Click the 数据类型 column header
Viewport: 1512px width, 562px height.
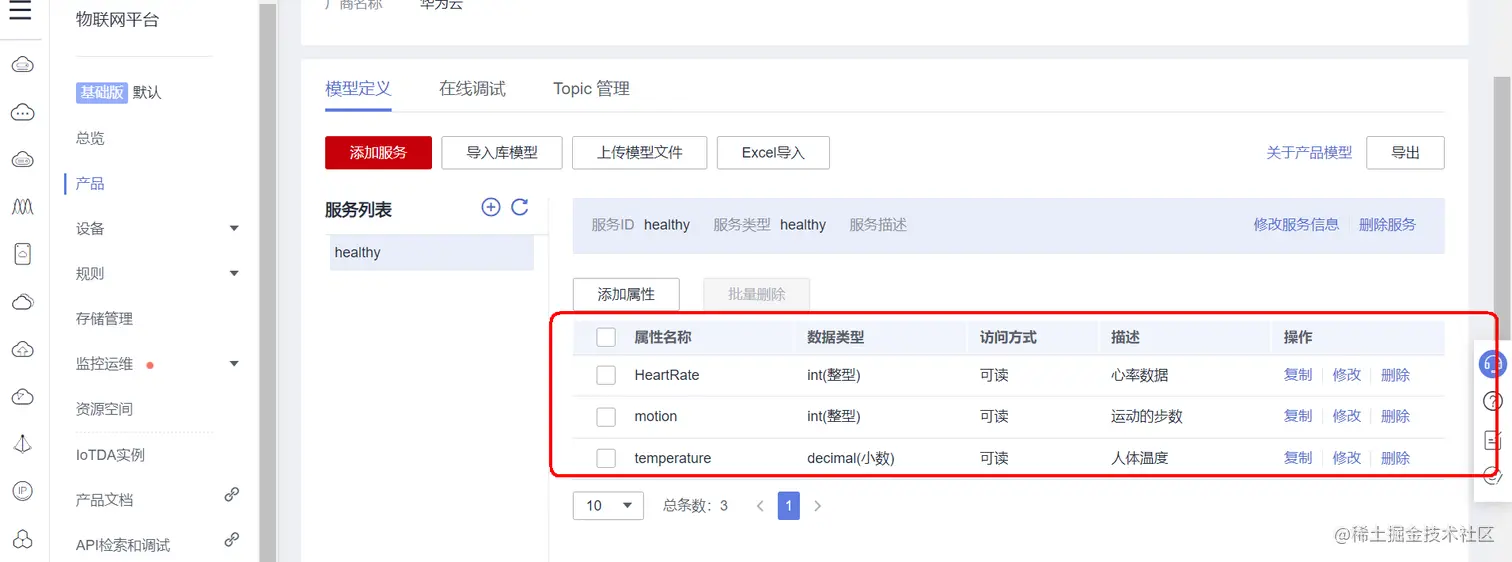click(x=836, y=337)
